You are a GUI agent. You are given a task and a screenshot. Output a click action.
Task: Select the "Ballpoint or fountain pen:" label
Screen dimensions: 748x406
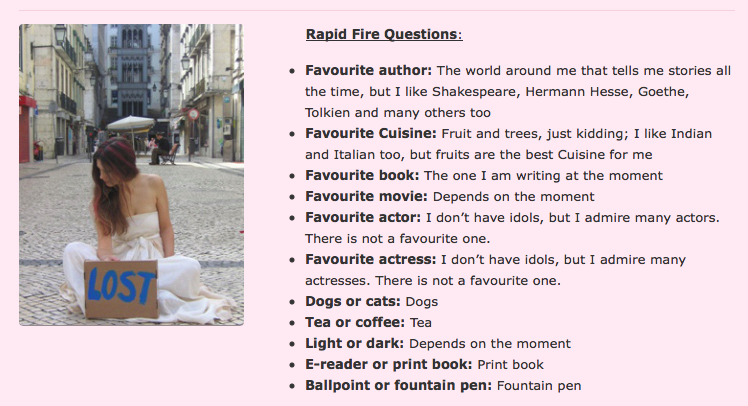(398, 385)
